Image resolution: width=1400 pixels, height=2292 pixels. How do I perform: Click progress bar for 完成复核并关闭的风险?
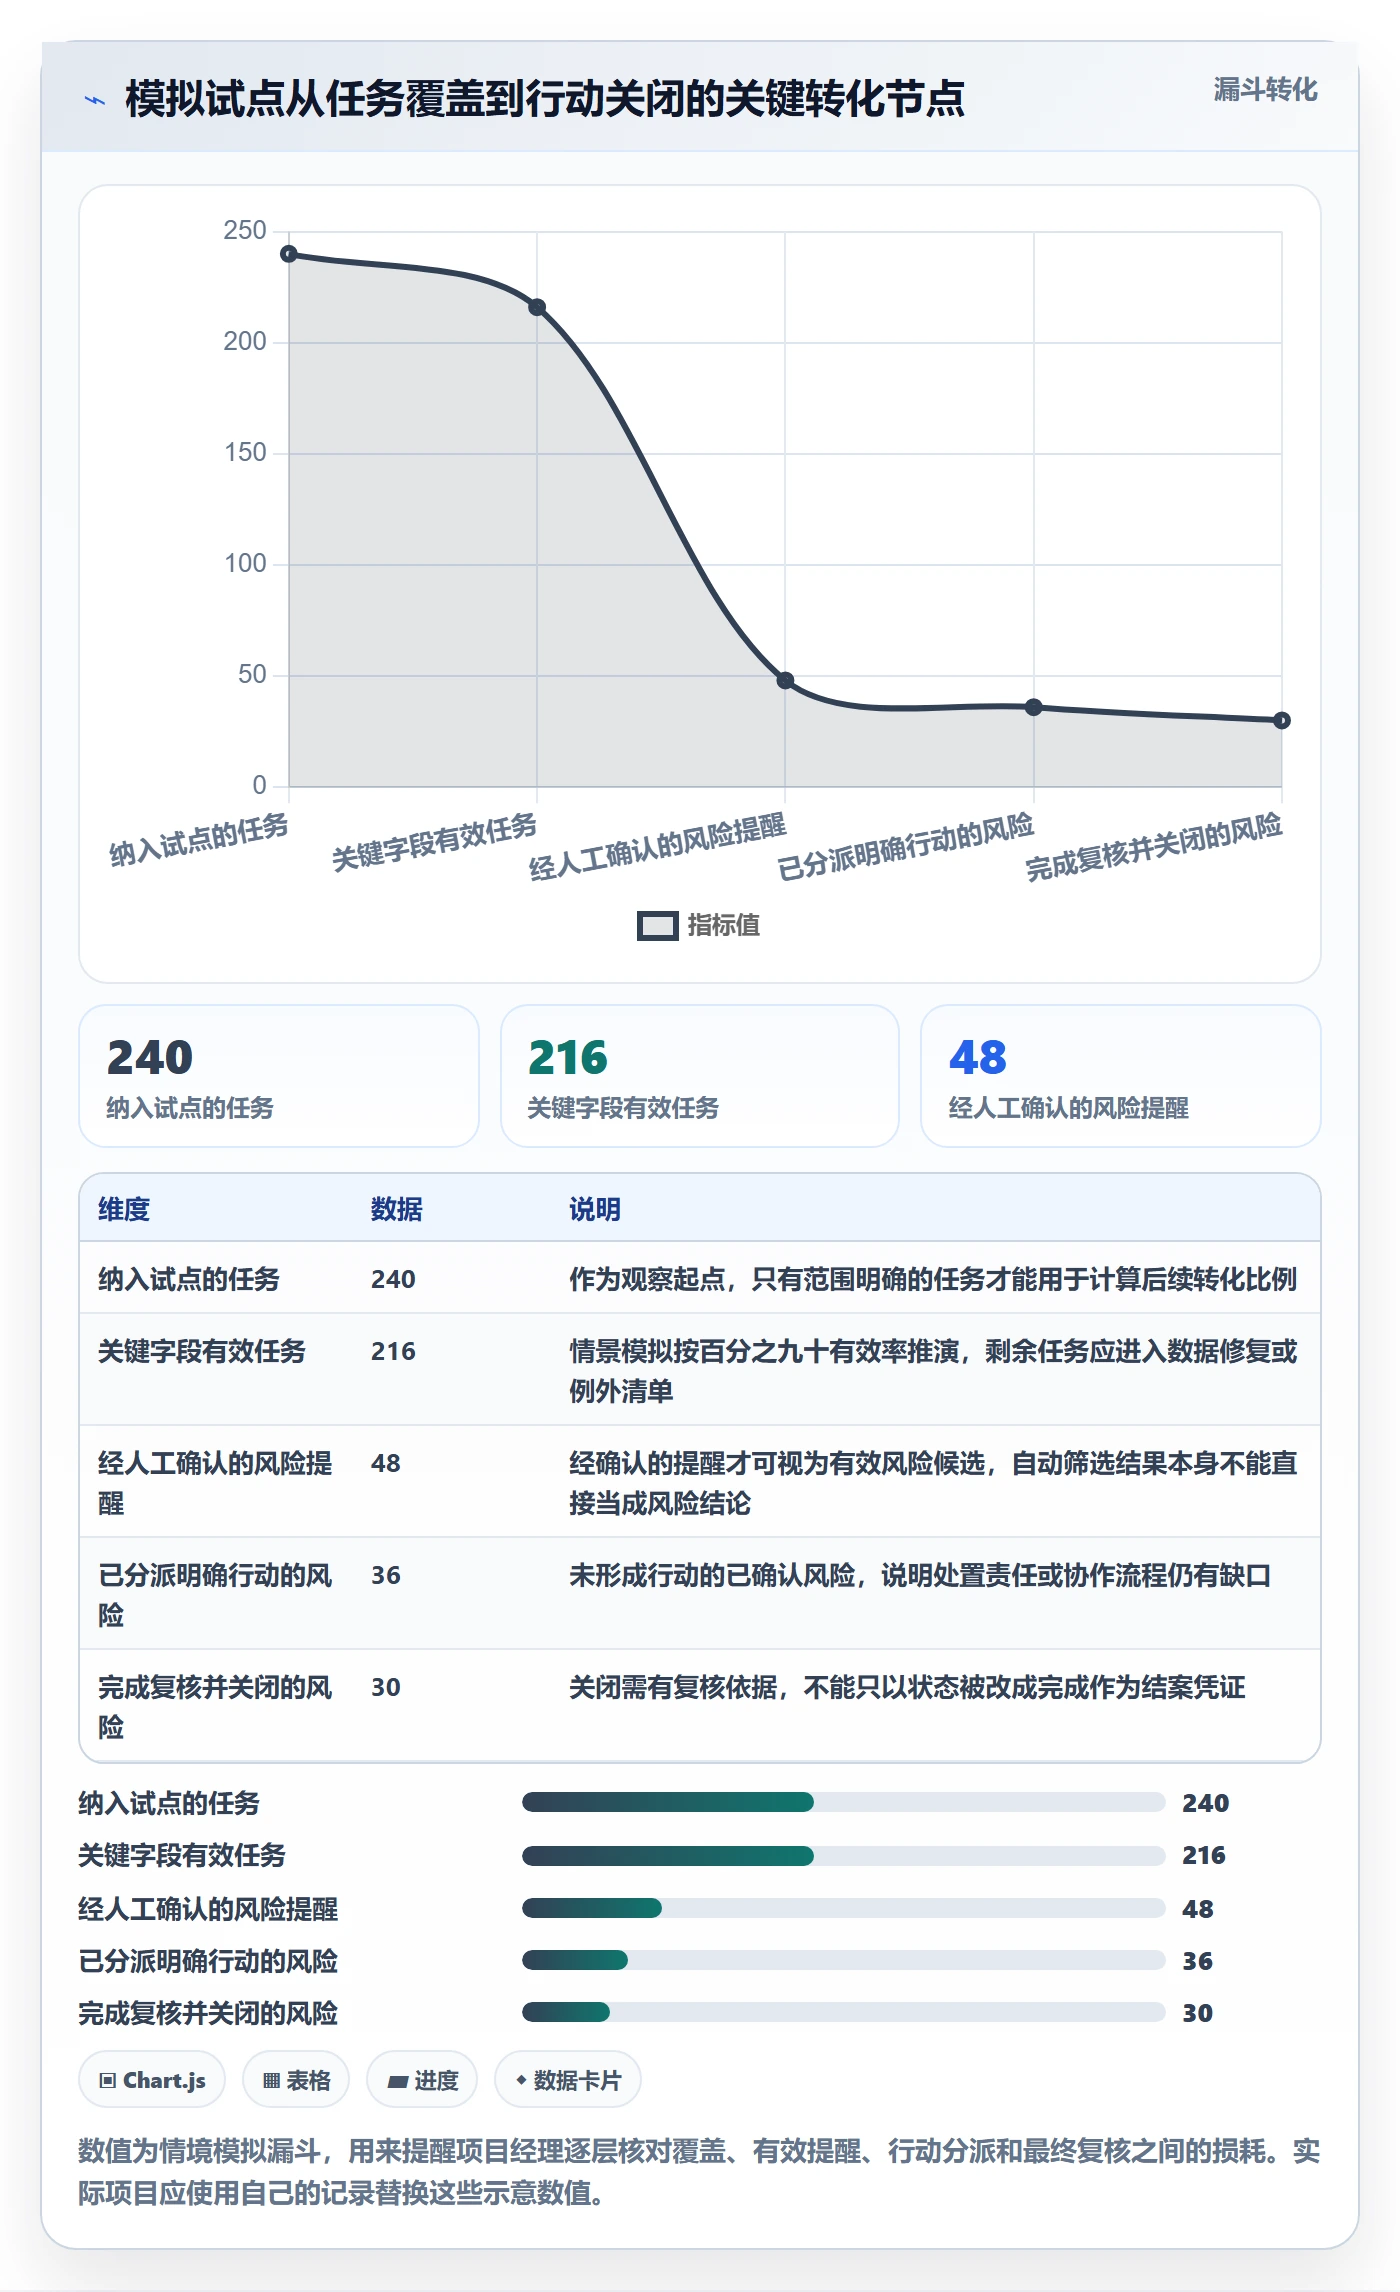(x=843, y=2012)
